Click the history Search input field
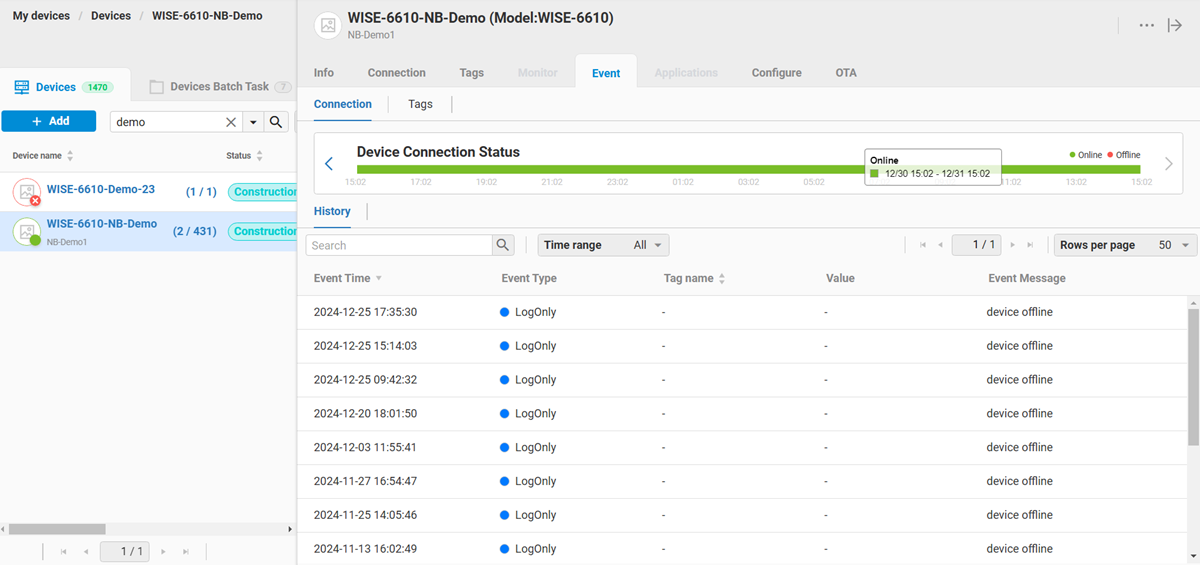The image size is (1200, 565). [400, 245]
